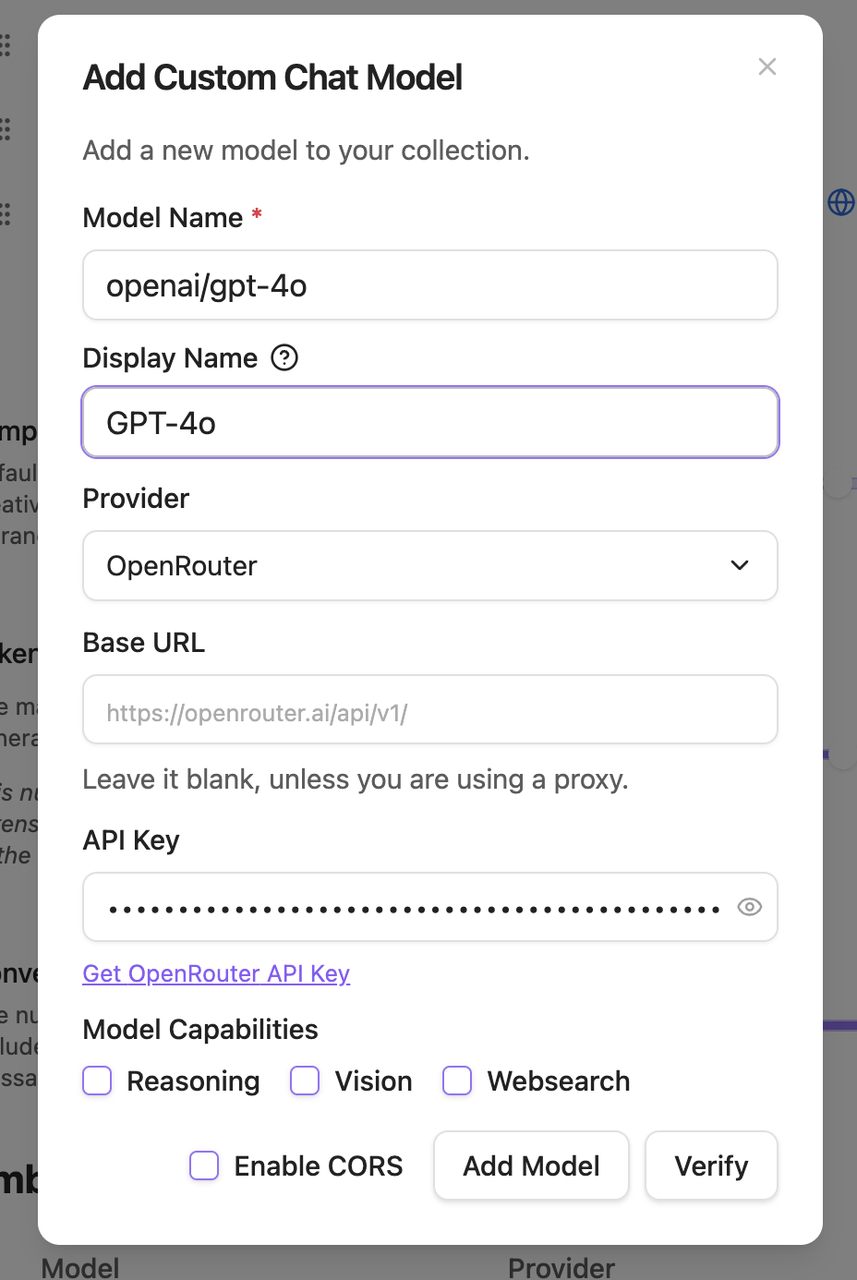
Task: Click the "Model" column header behind the dialog
Action: click(80, 1268)
